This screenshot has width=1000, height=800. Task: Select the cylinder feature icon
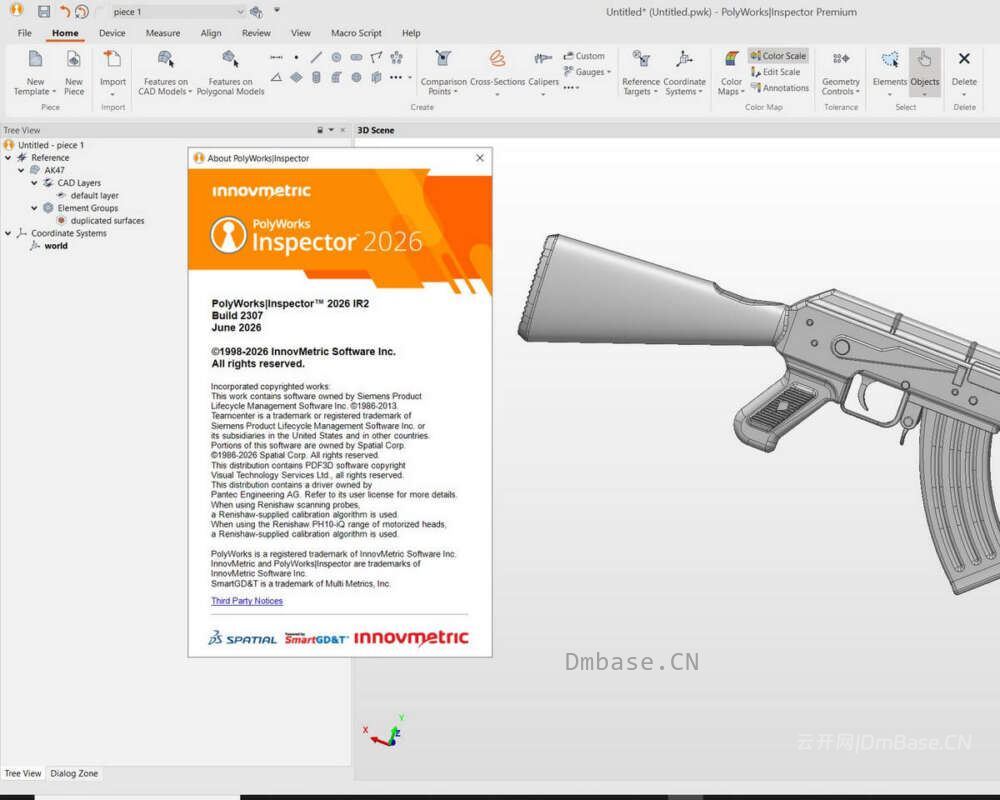coord(316,77)
